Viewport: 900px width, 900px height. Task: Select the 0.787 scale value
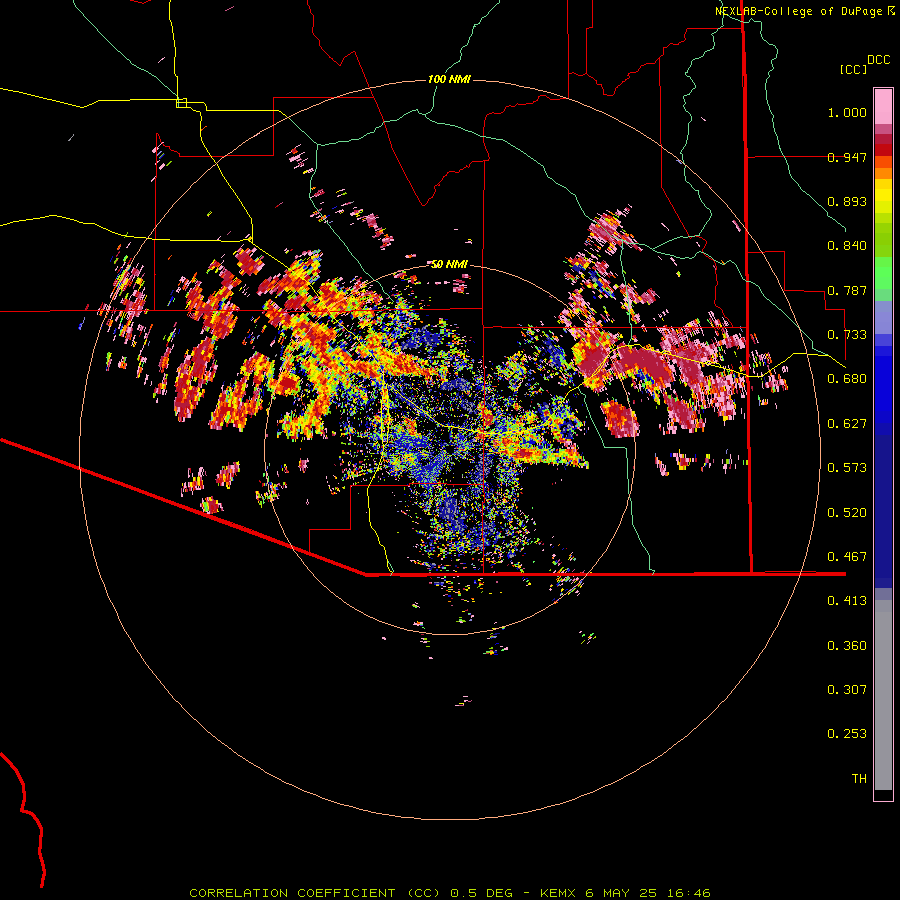pyautogui.click(x=847, y=290)
